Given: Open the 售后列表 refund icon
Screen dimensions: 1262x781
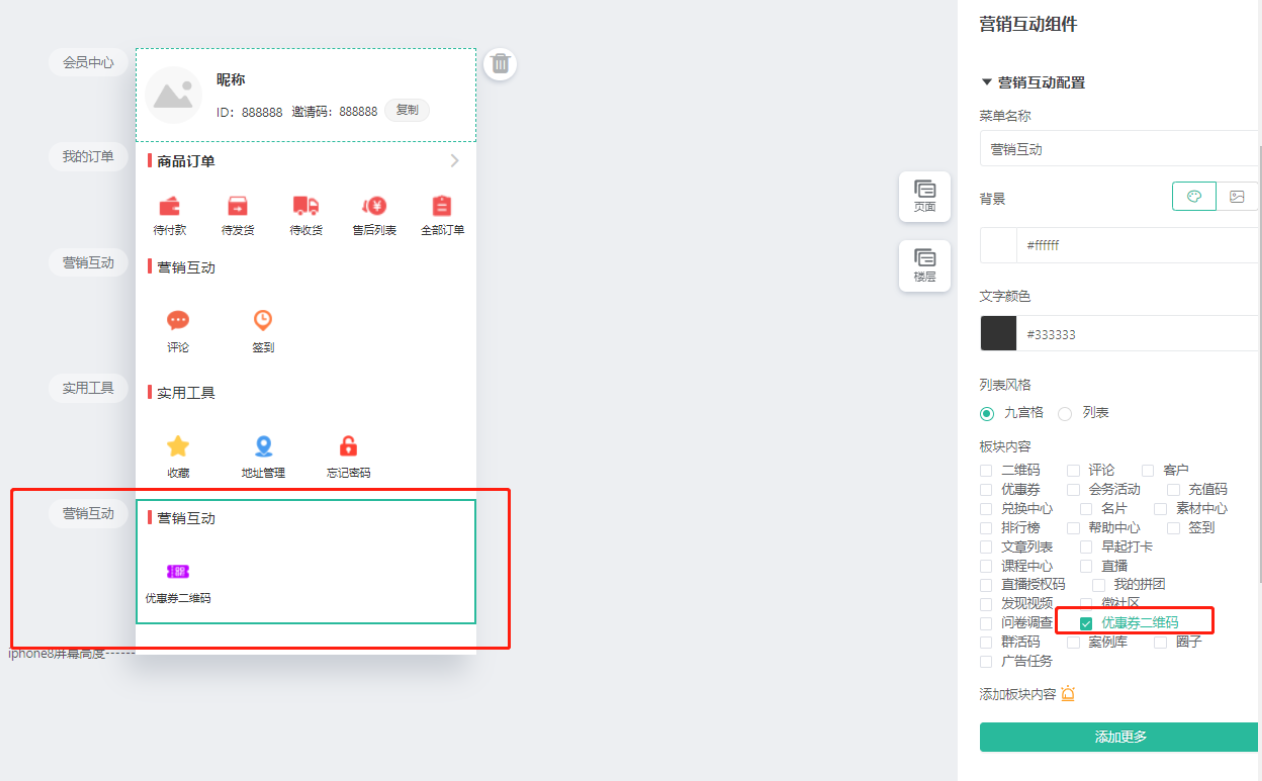Looking at the screenshot, I should 374,206.
